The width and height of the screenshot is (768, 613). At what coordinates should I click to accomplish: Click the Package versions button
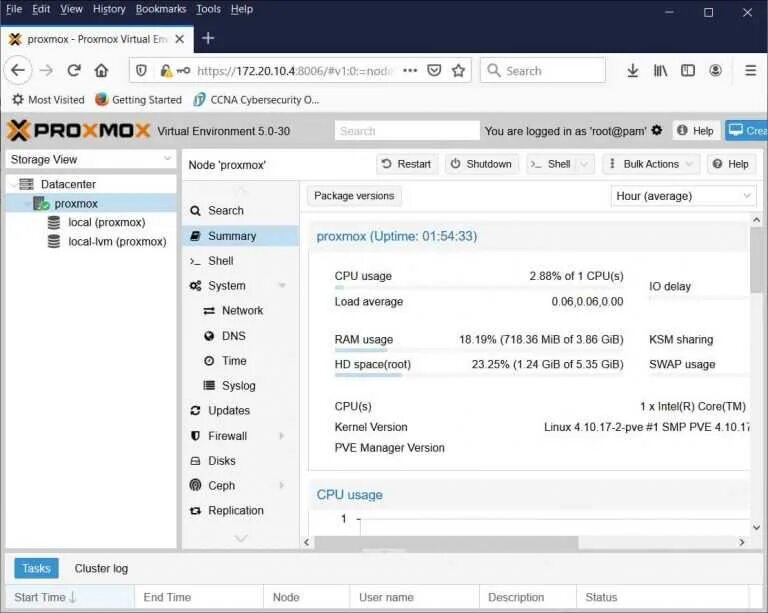[x=354, y=196]
